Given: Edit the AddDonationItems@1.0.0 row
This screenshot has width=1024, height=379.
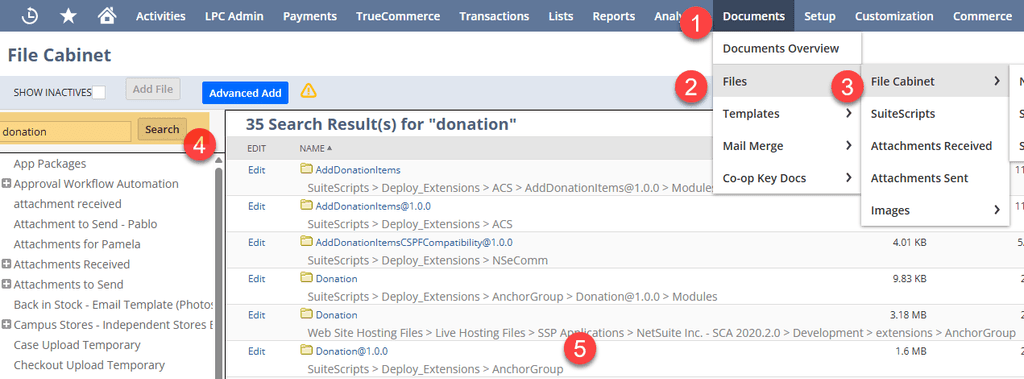Looking at the screenshot, I should (x=257, y=206).
